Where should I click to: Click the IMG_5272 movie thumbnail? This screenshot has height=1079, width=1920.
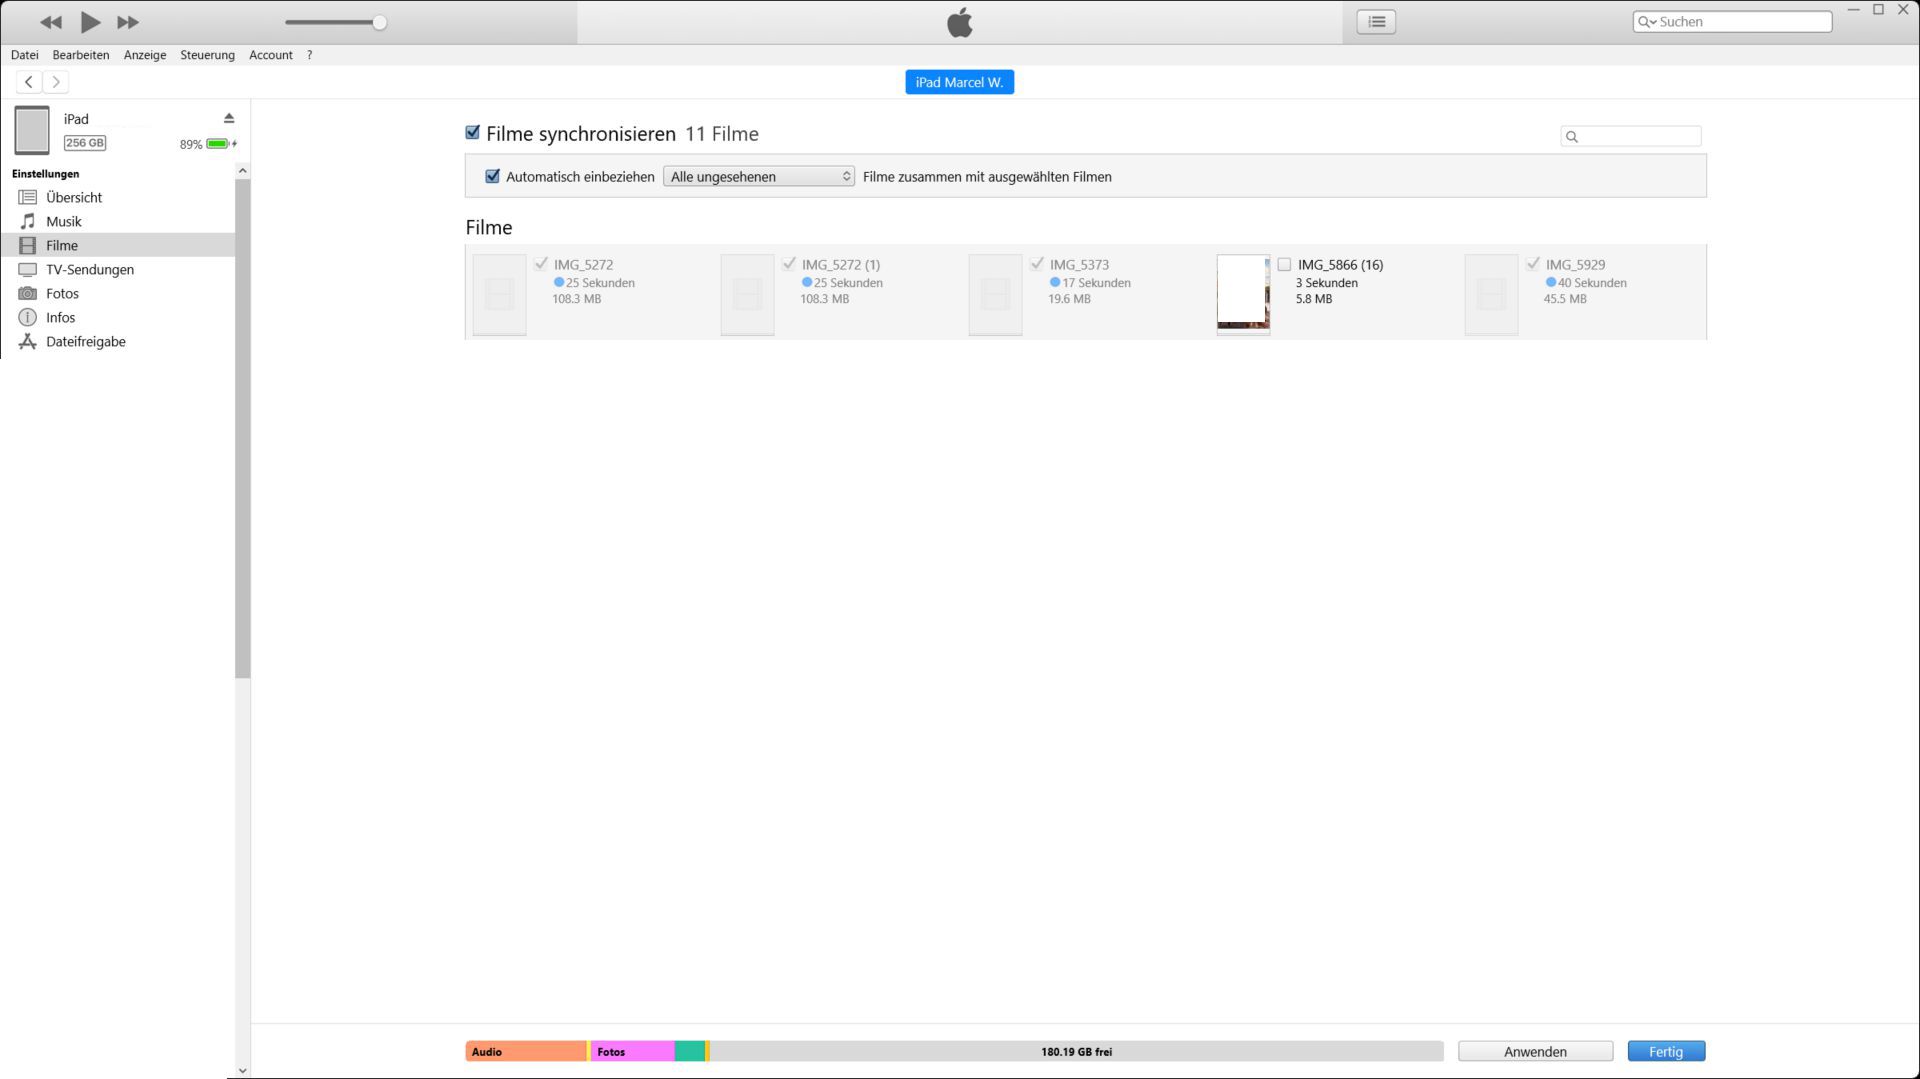(x=499, y=294)
